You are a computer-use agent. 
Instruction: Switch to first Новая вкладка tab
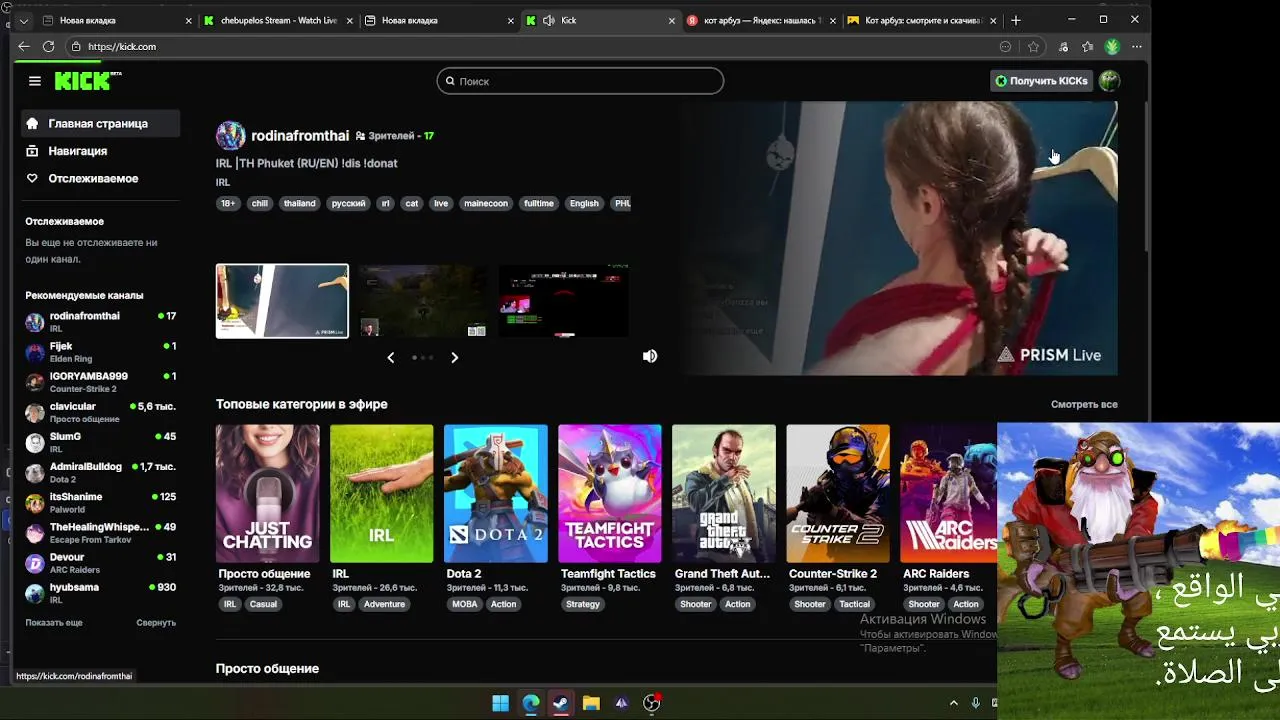coord(118,20)
